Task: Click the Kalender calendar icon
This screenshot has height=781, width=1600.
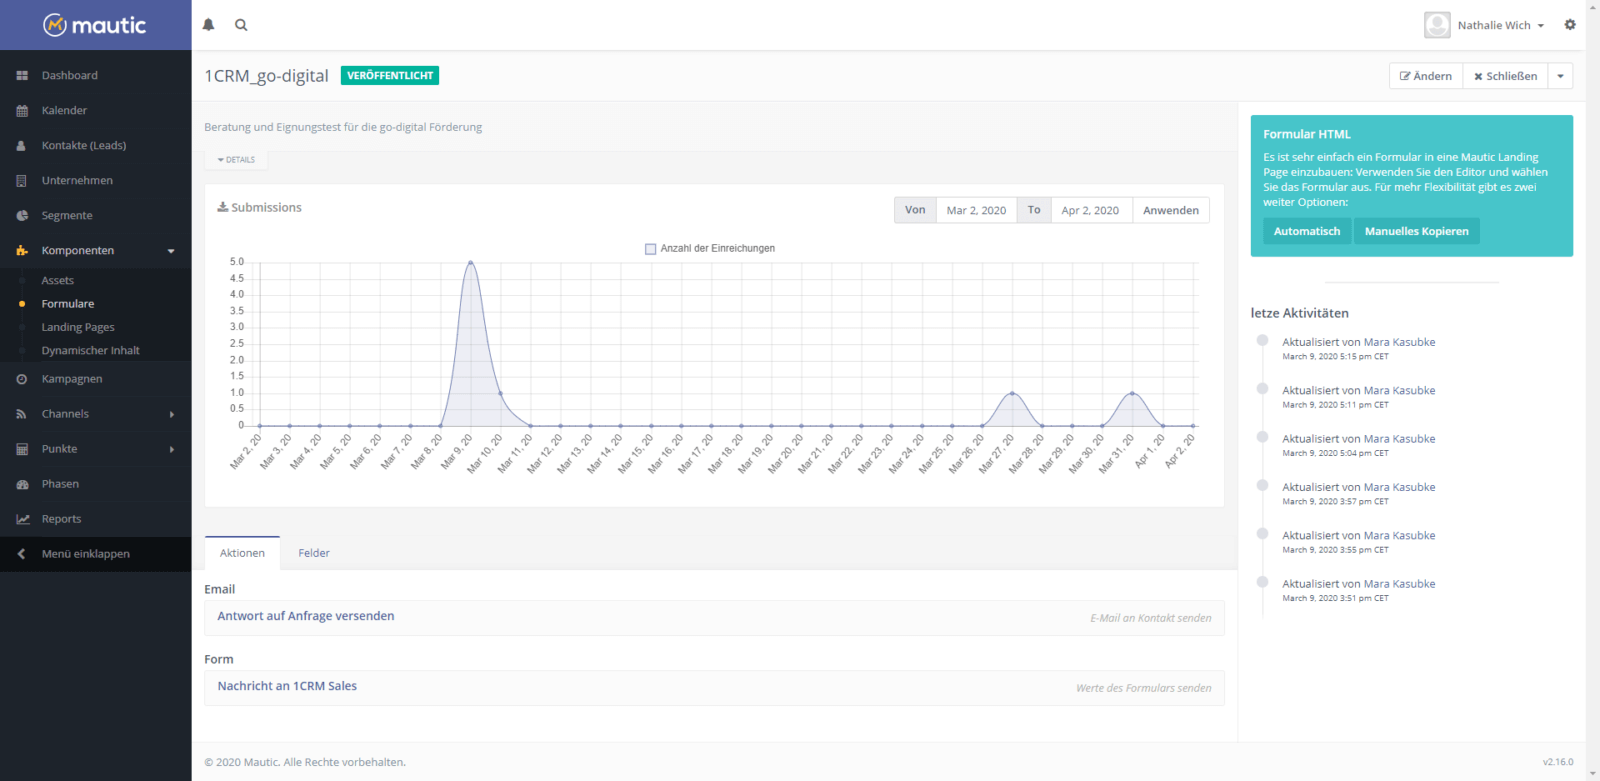Action: 22,111
